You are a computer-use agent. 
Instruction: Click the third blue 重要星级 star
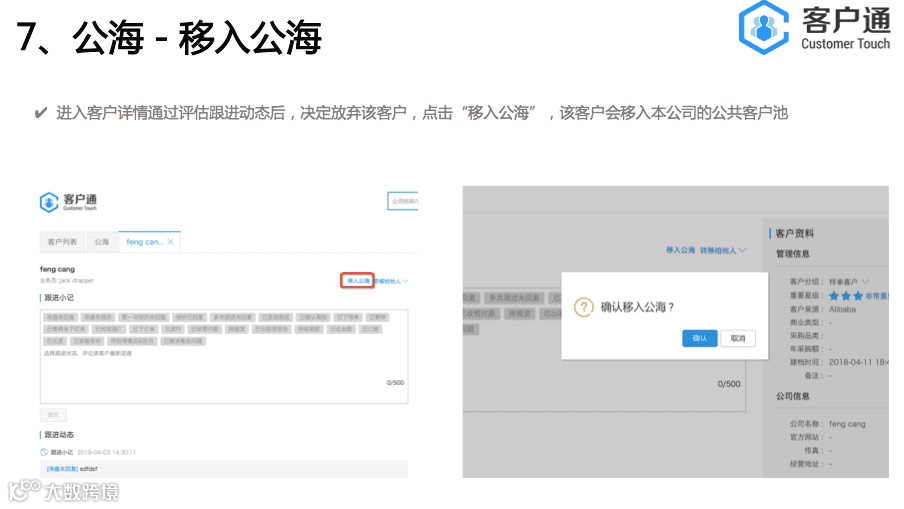(x=858, y=296)
